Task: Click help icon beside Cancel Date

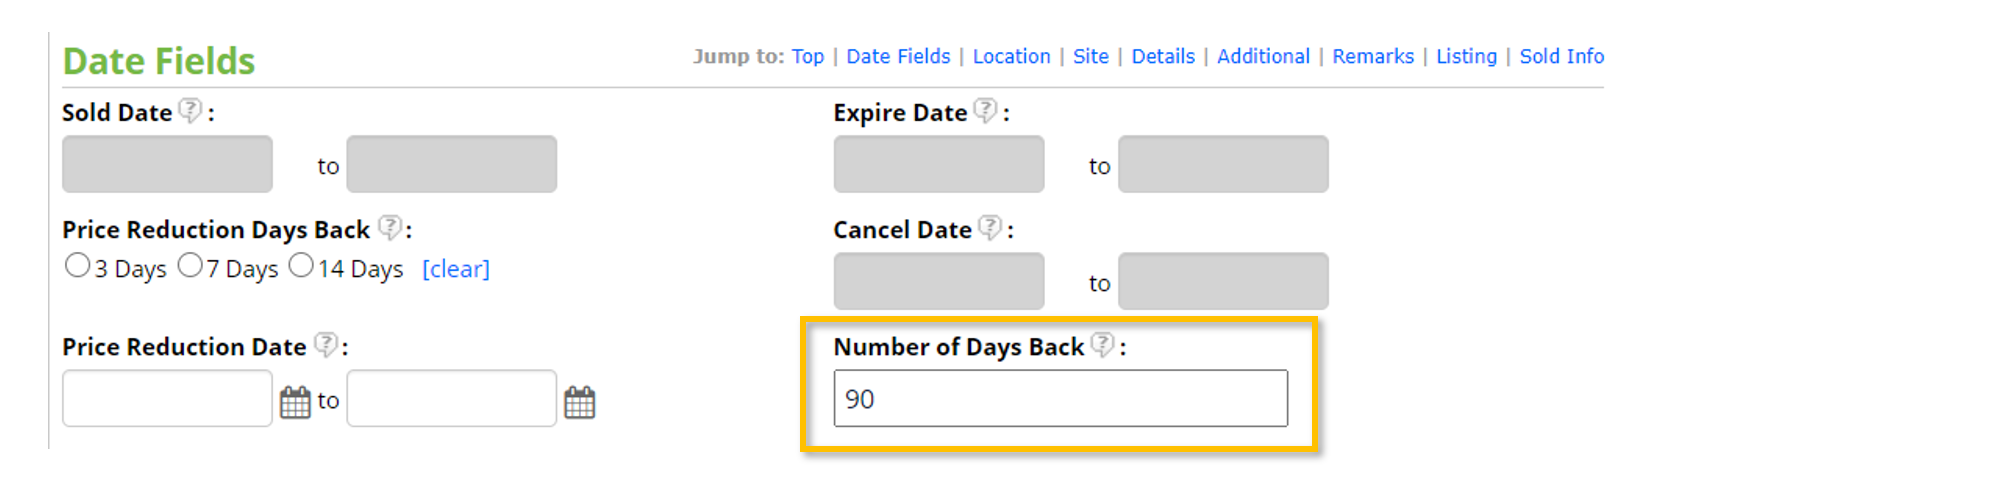Action: pos(989,228)
